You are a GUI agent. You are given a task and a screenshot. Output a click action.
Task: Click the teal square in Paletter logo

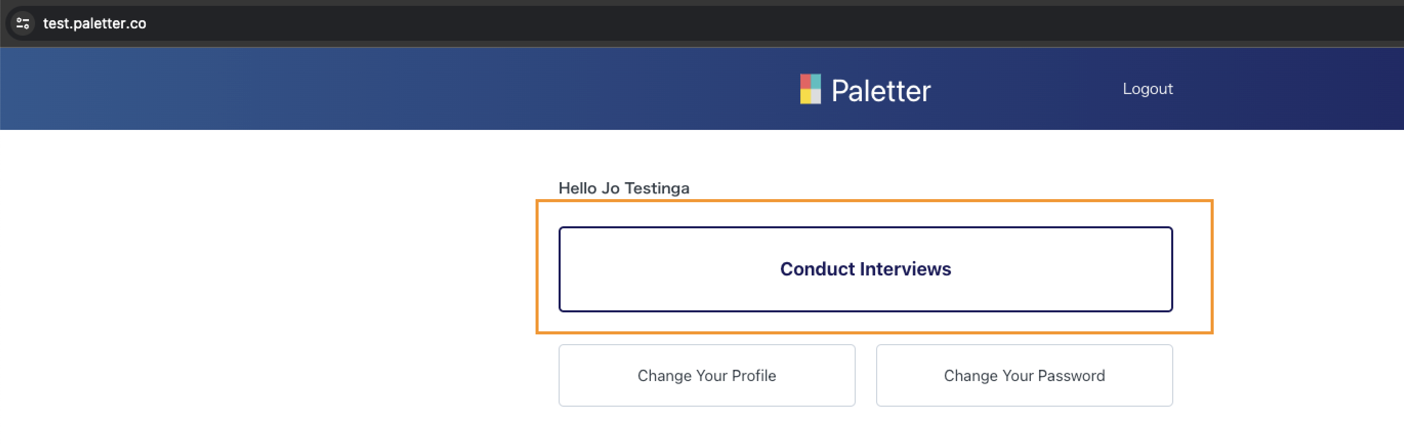[x=816, y=81]
